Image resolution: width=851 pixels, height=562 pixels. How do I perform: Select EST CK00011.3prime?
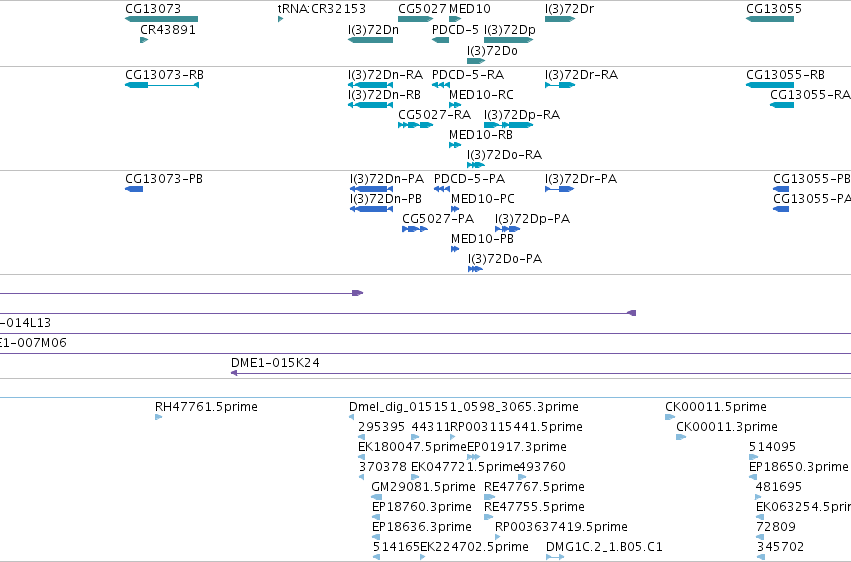click(x=681, y=437)
